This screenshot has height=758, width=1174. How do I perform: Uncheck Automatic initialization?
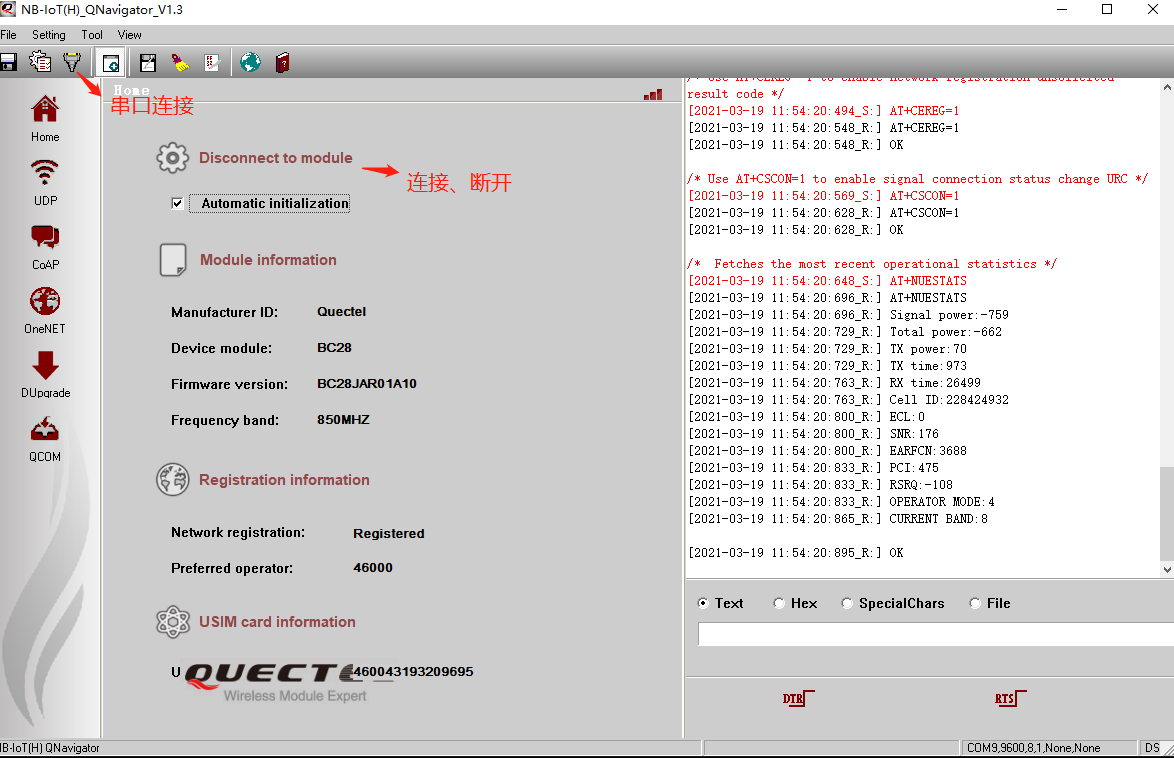tap(177, 203)
